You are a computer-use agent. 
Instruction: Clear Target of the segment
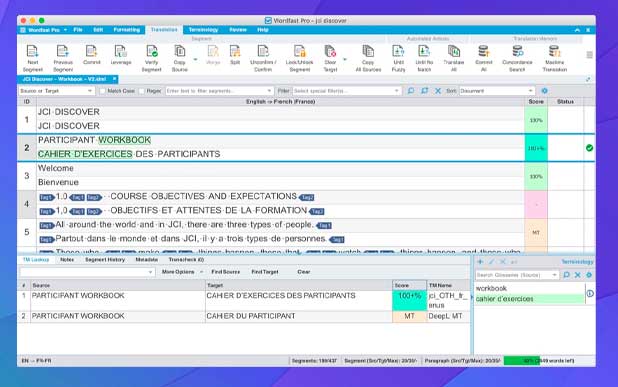pos(330,58)
